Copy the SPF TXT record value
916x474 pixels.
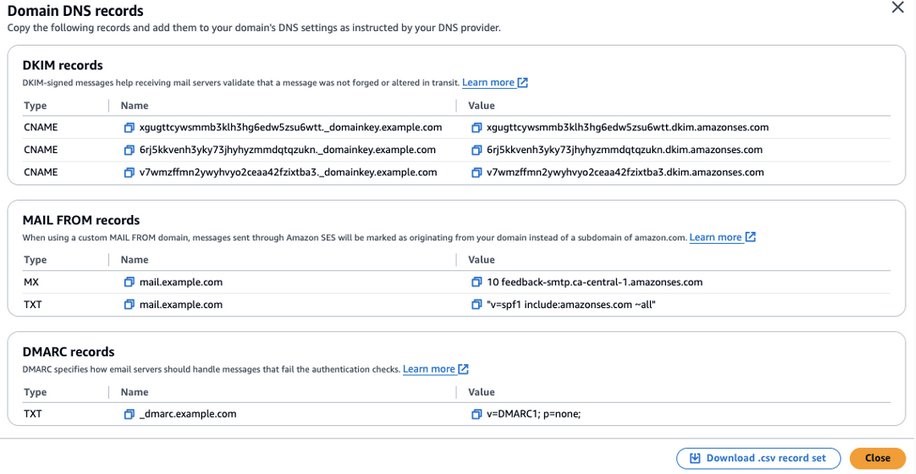(477, 305)
